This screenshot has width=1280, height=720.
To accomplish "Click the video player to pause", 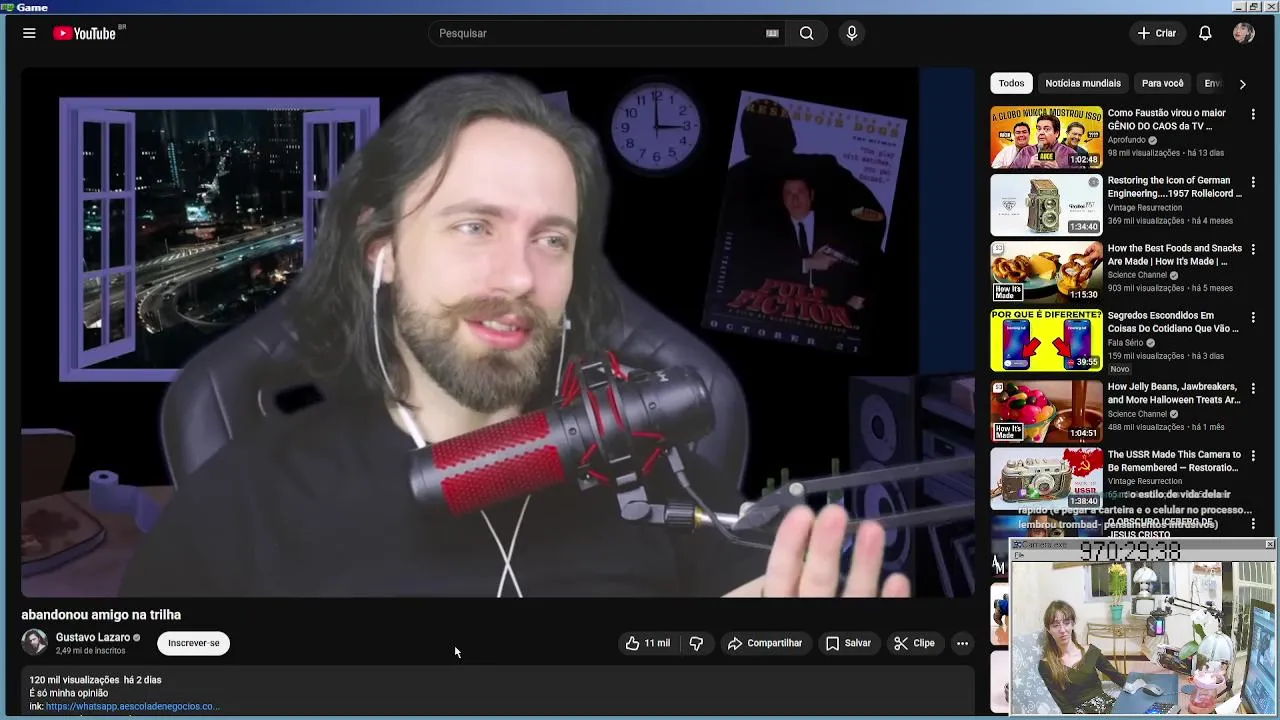I will click(498, 332).
